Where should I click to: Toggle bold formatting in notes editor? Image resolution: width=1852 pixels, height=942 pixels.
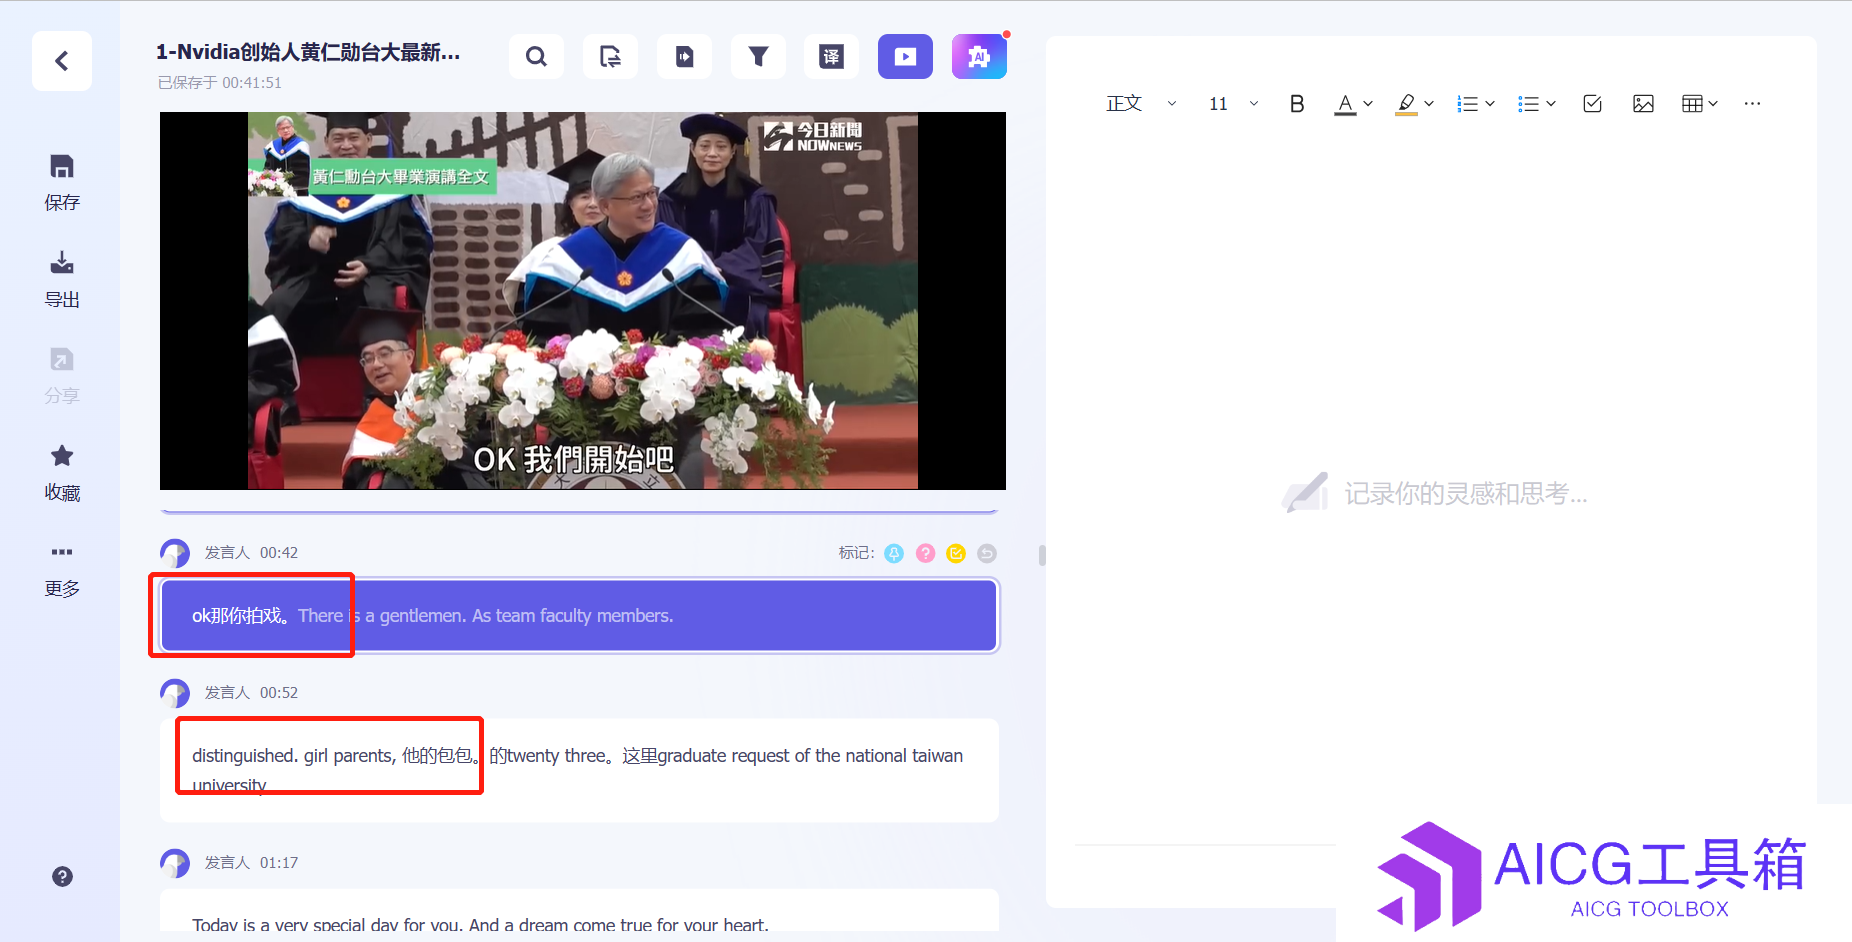[1297, 104]
